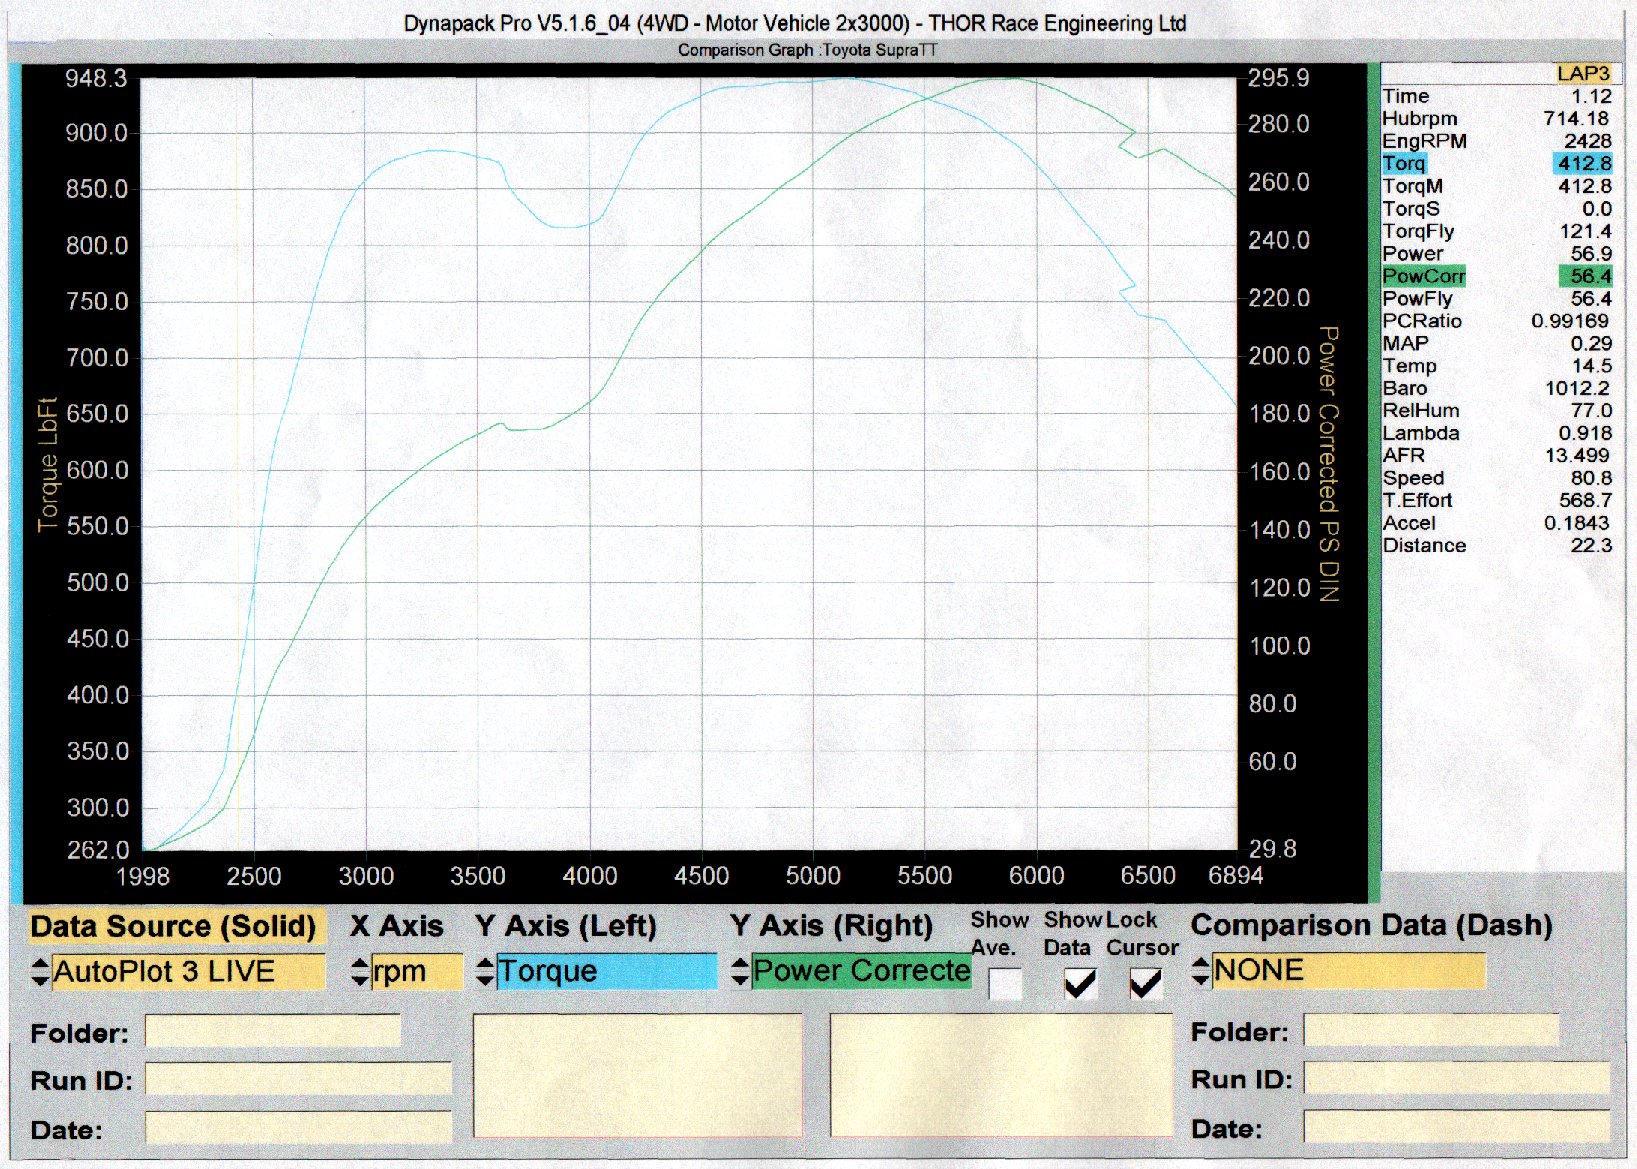Toggle the Show Ave. checkbox
1637x1169 pixels.
pos(1005,985)
